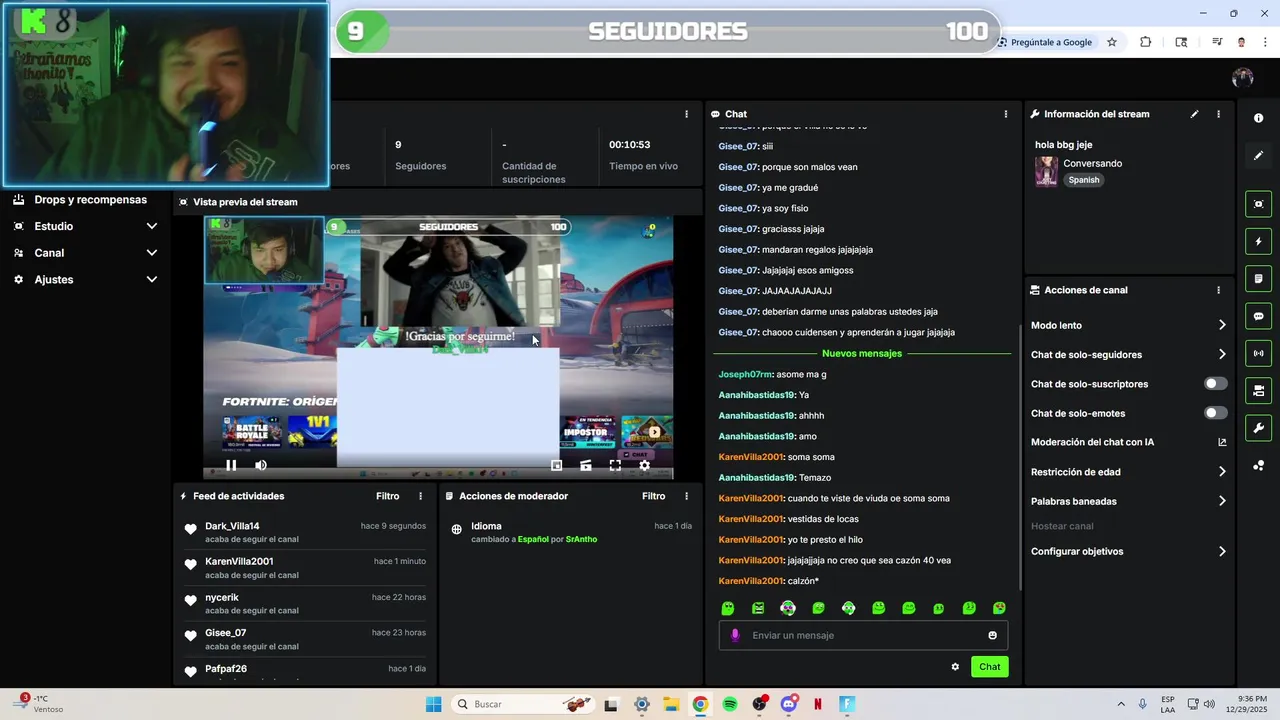Bookmark this page with the star icon
This screenshot has height=720, width=1280.
pos(1112,42)
